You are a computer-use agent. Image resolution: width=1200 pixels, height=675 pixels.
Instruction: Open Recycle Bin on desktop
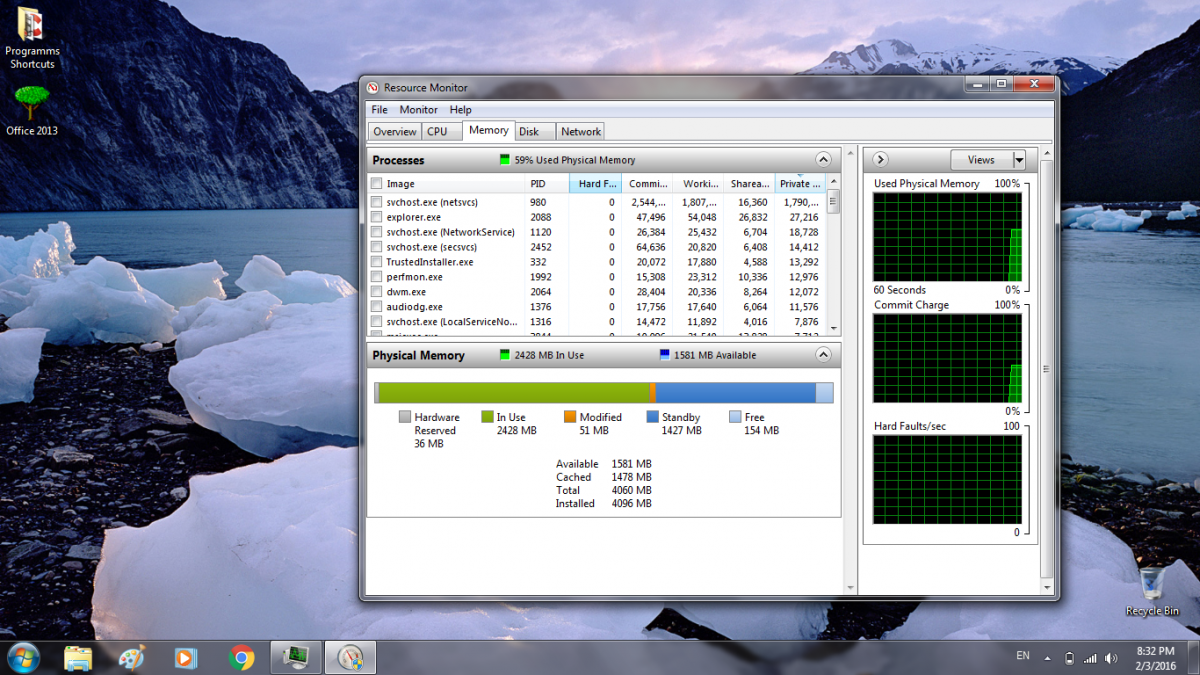(x=1152, y=584)
